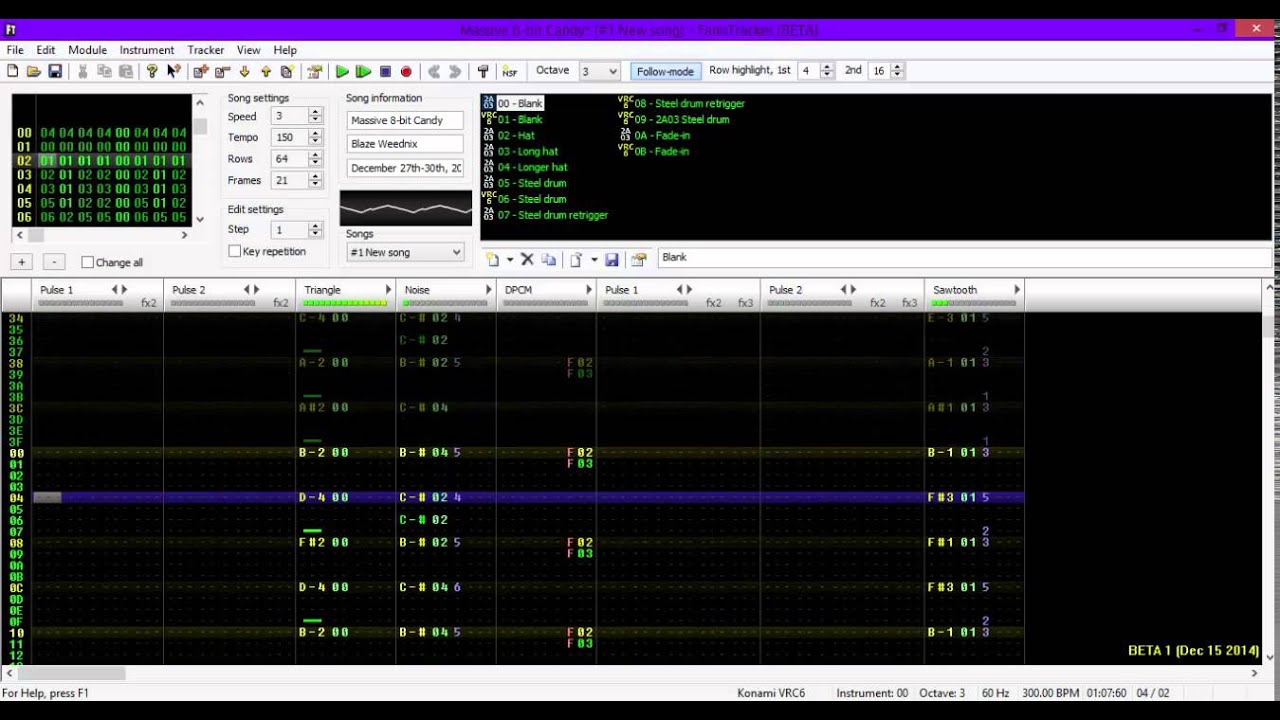
Task: Add a new frame via toolbar
Action: pyautogui.click(x=201, y=71)
